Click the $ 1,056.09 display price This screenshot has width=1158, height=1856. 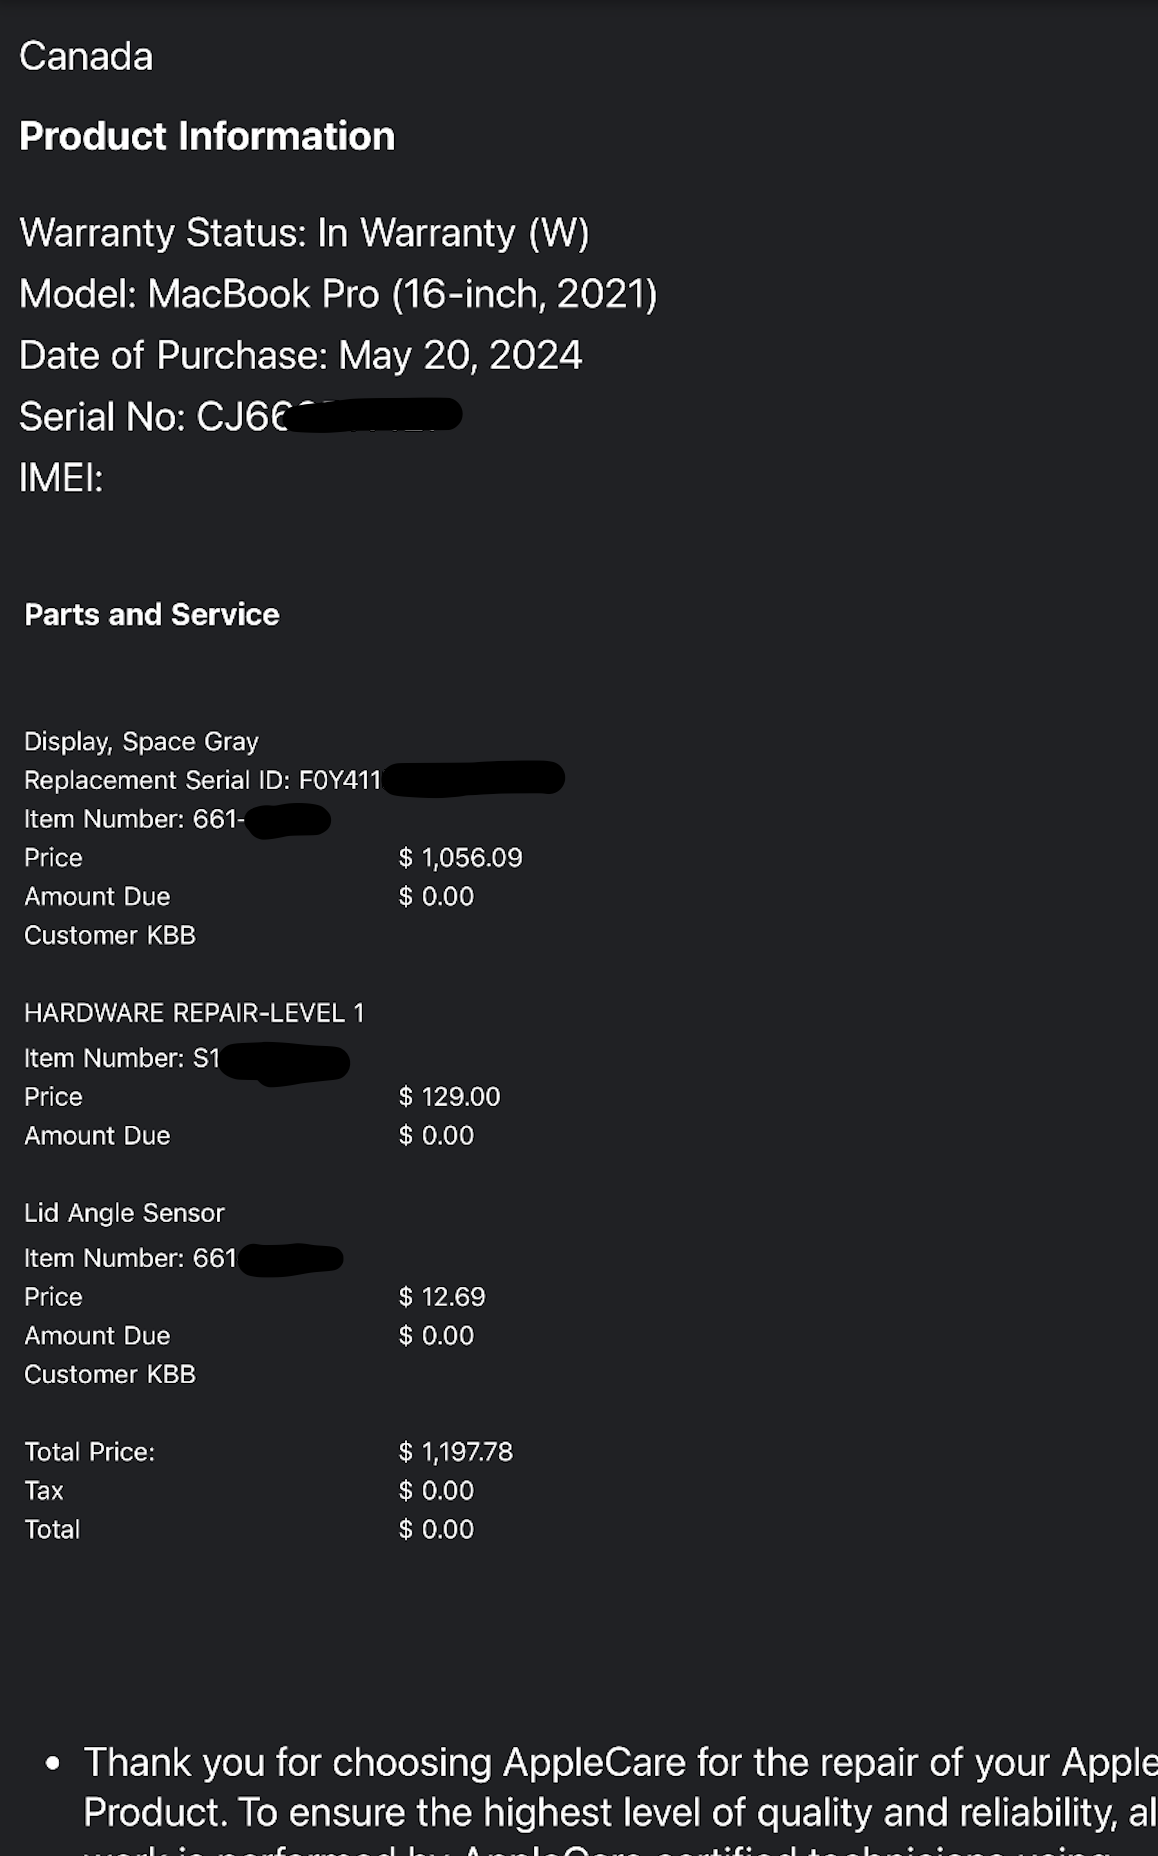pos(460,858)
